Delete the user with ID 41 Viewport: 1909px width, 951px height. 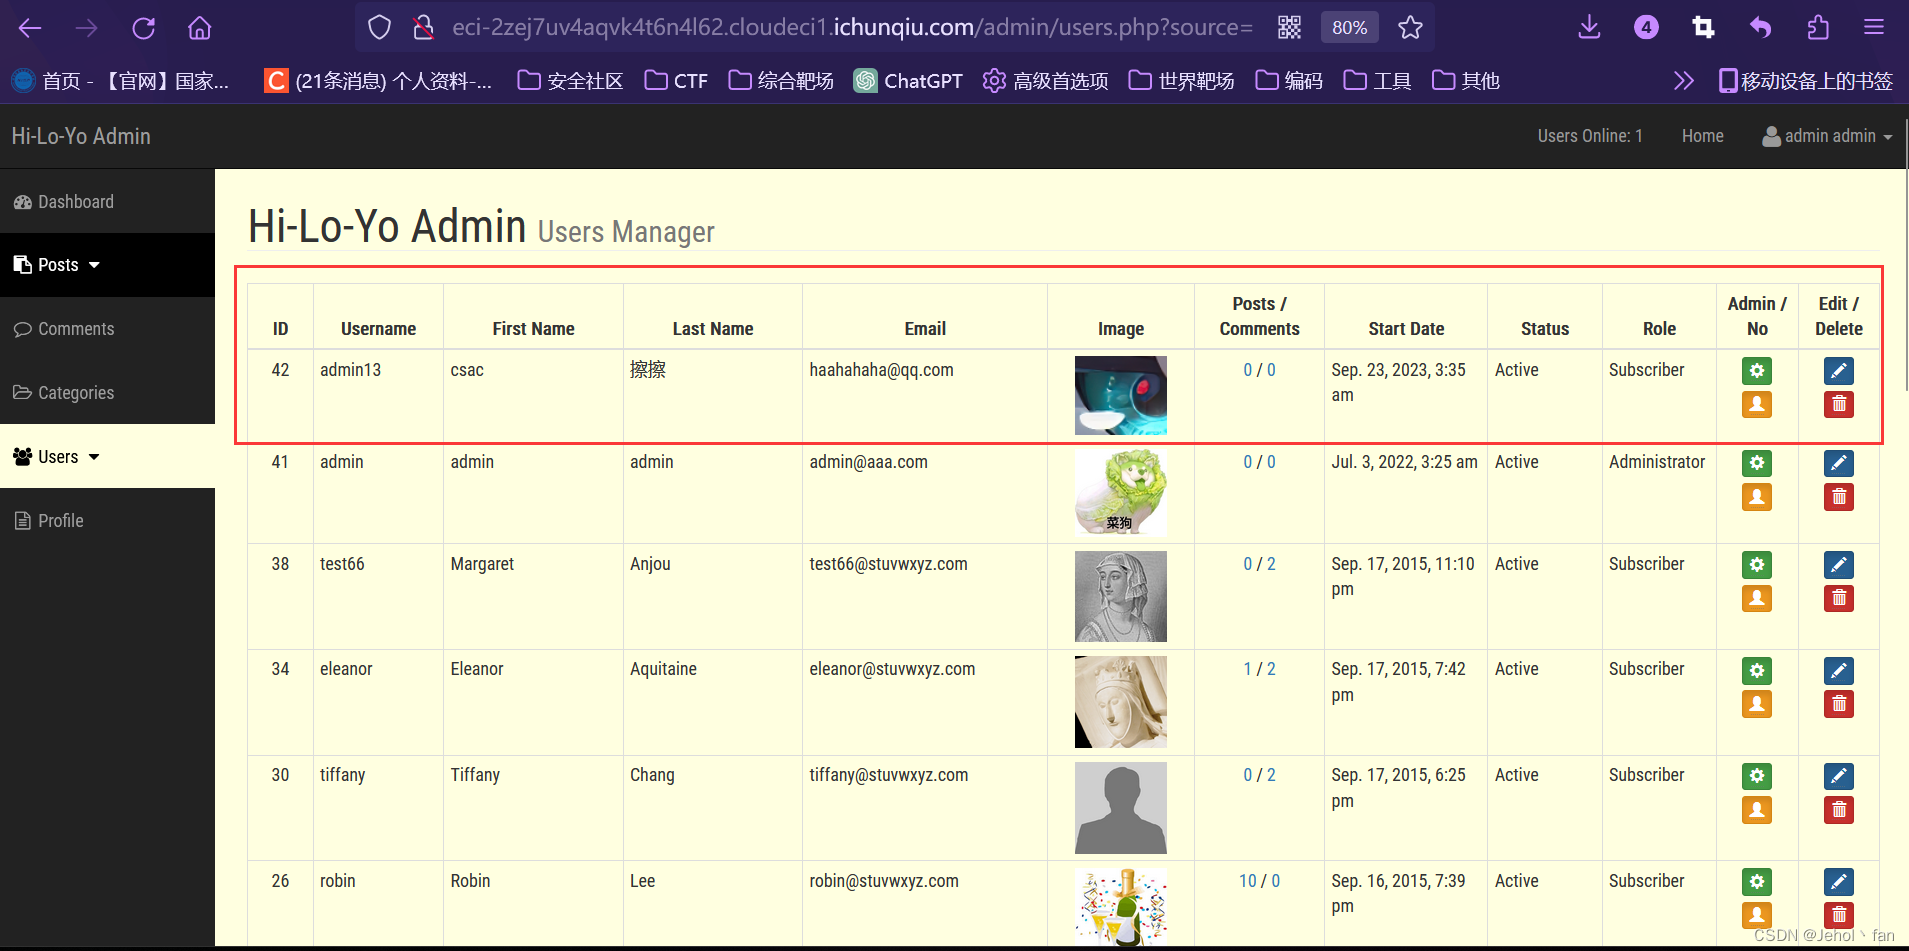(1839, 497)
